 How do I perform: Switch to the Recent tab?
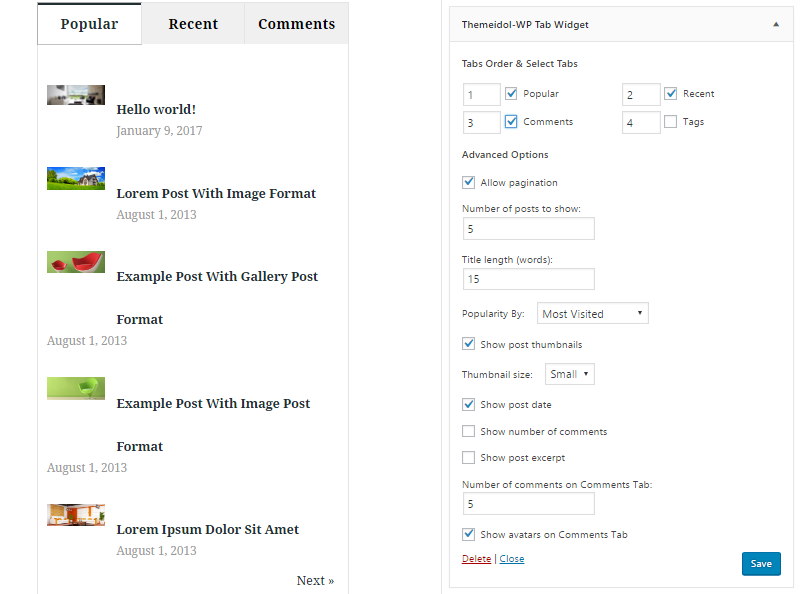point(193,24)
